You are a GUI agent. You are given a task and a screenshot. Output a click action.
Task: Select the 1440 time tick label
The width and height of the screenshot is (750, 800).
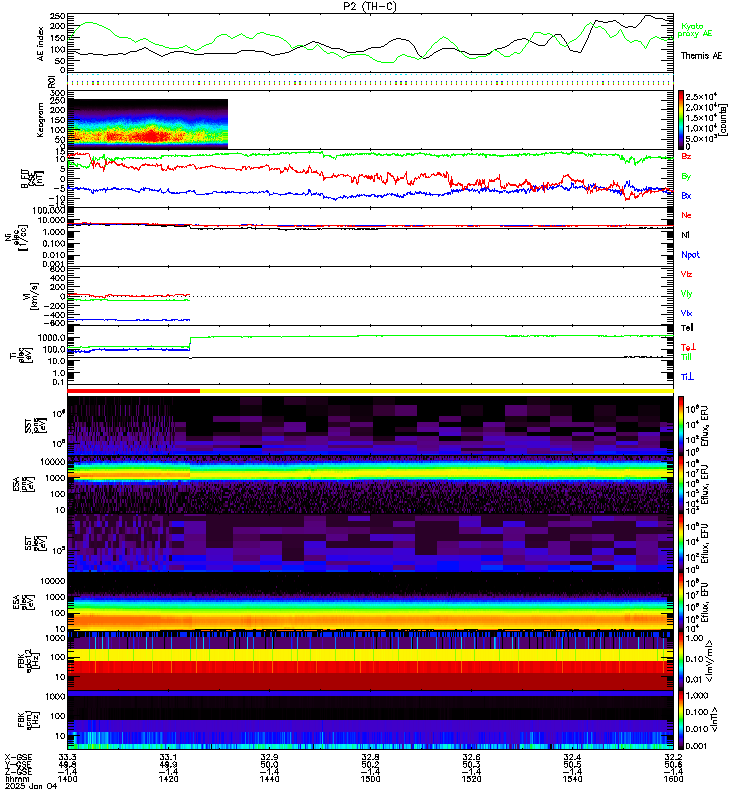(x=269, y=779)
